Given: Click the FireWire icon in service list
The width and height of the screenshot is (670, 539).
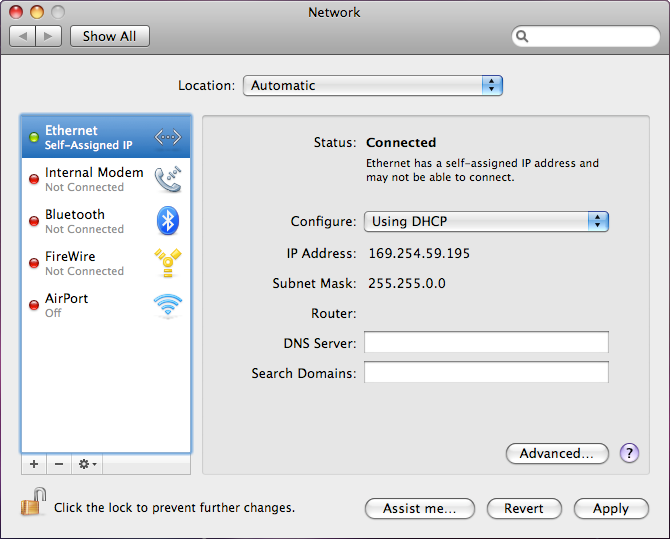Looking at the screenshot, I should 167,263.
